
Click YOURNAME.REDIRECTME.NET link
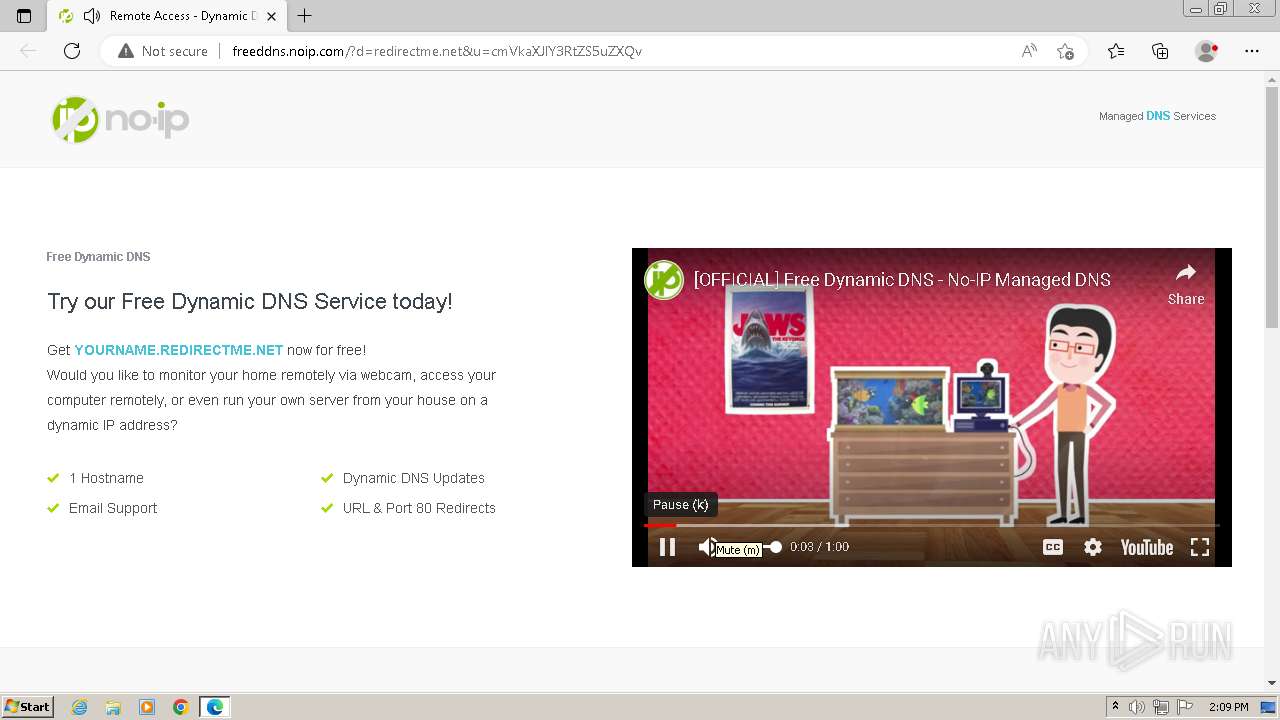coord(179,350)
